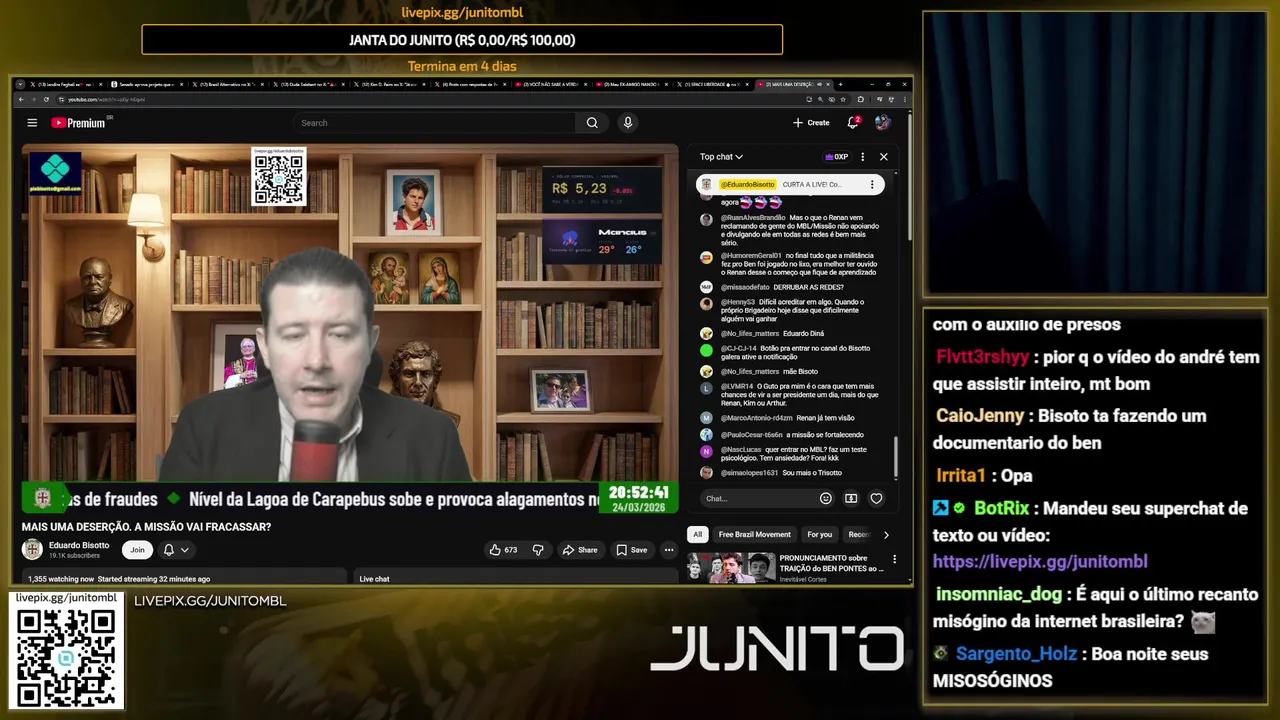Click the @RuanAlvesBrandão chat username

coord(753,217)
